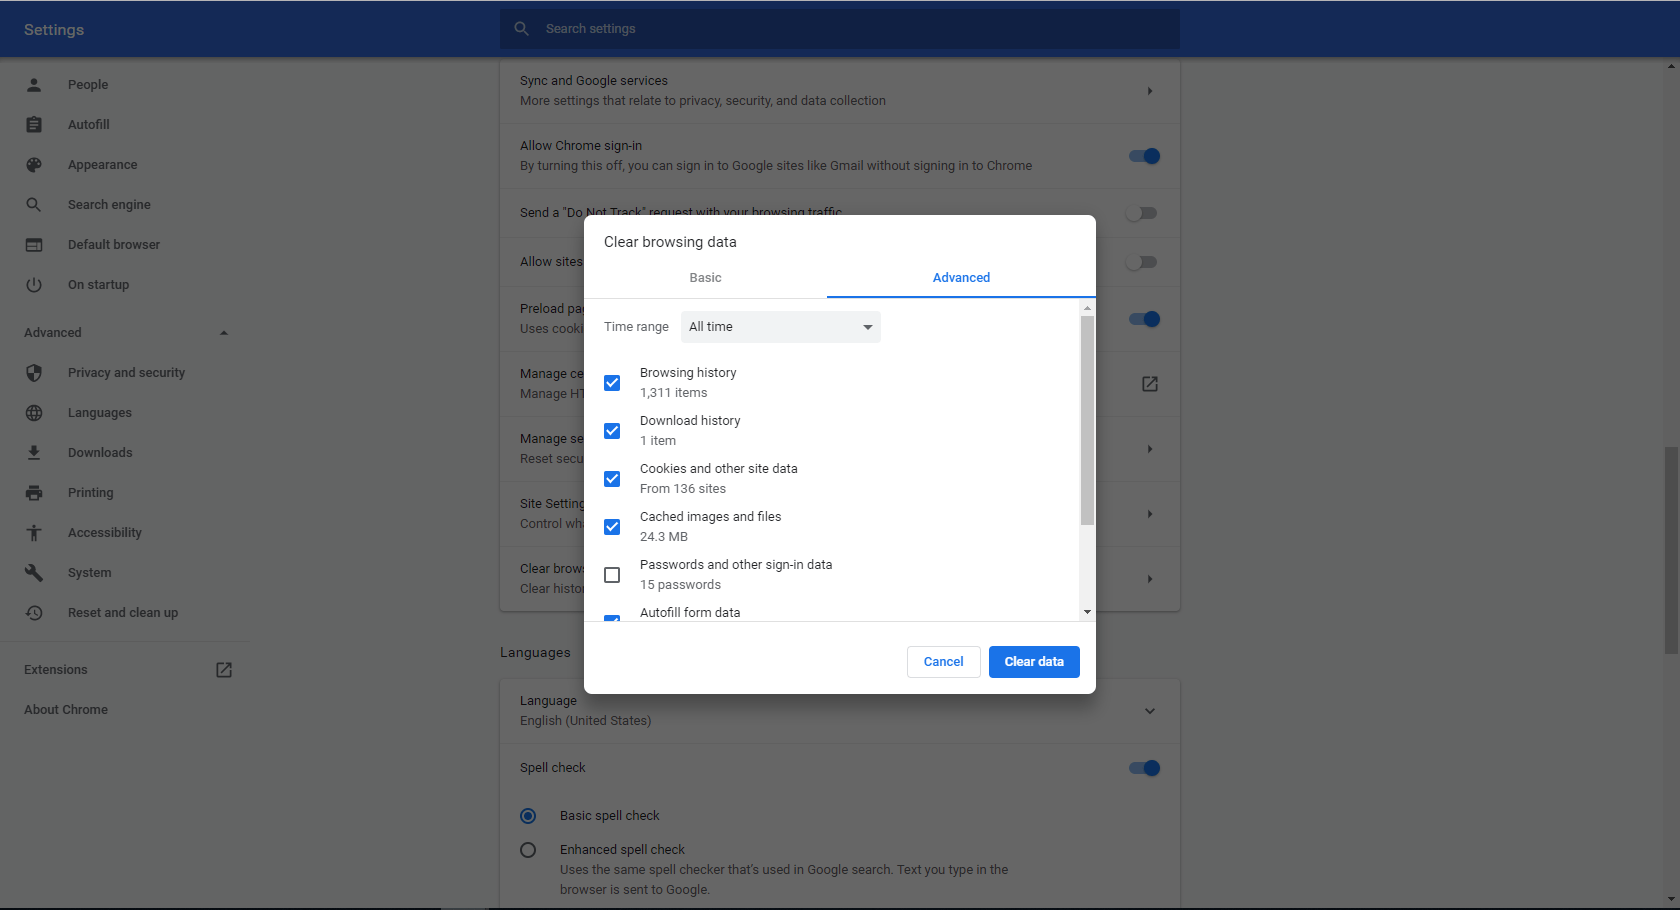1680x910 pixels.
Task: Expand the Language dropdown for English
Action: 1149,710
